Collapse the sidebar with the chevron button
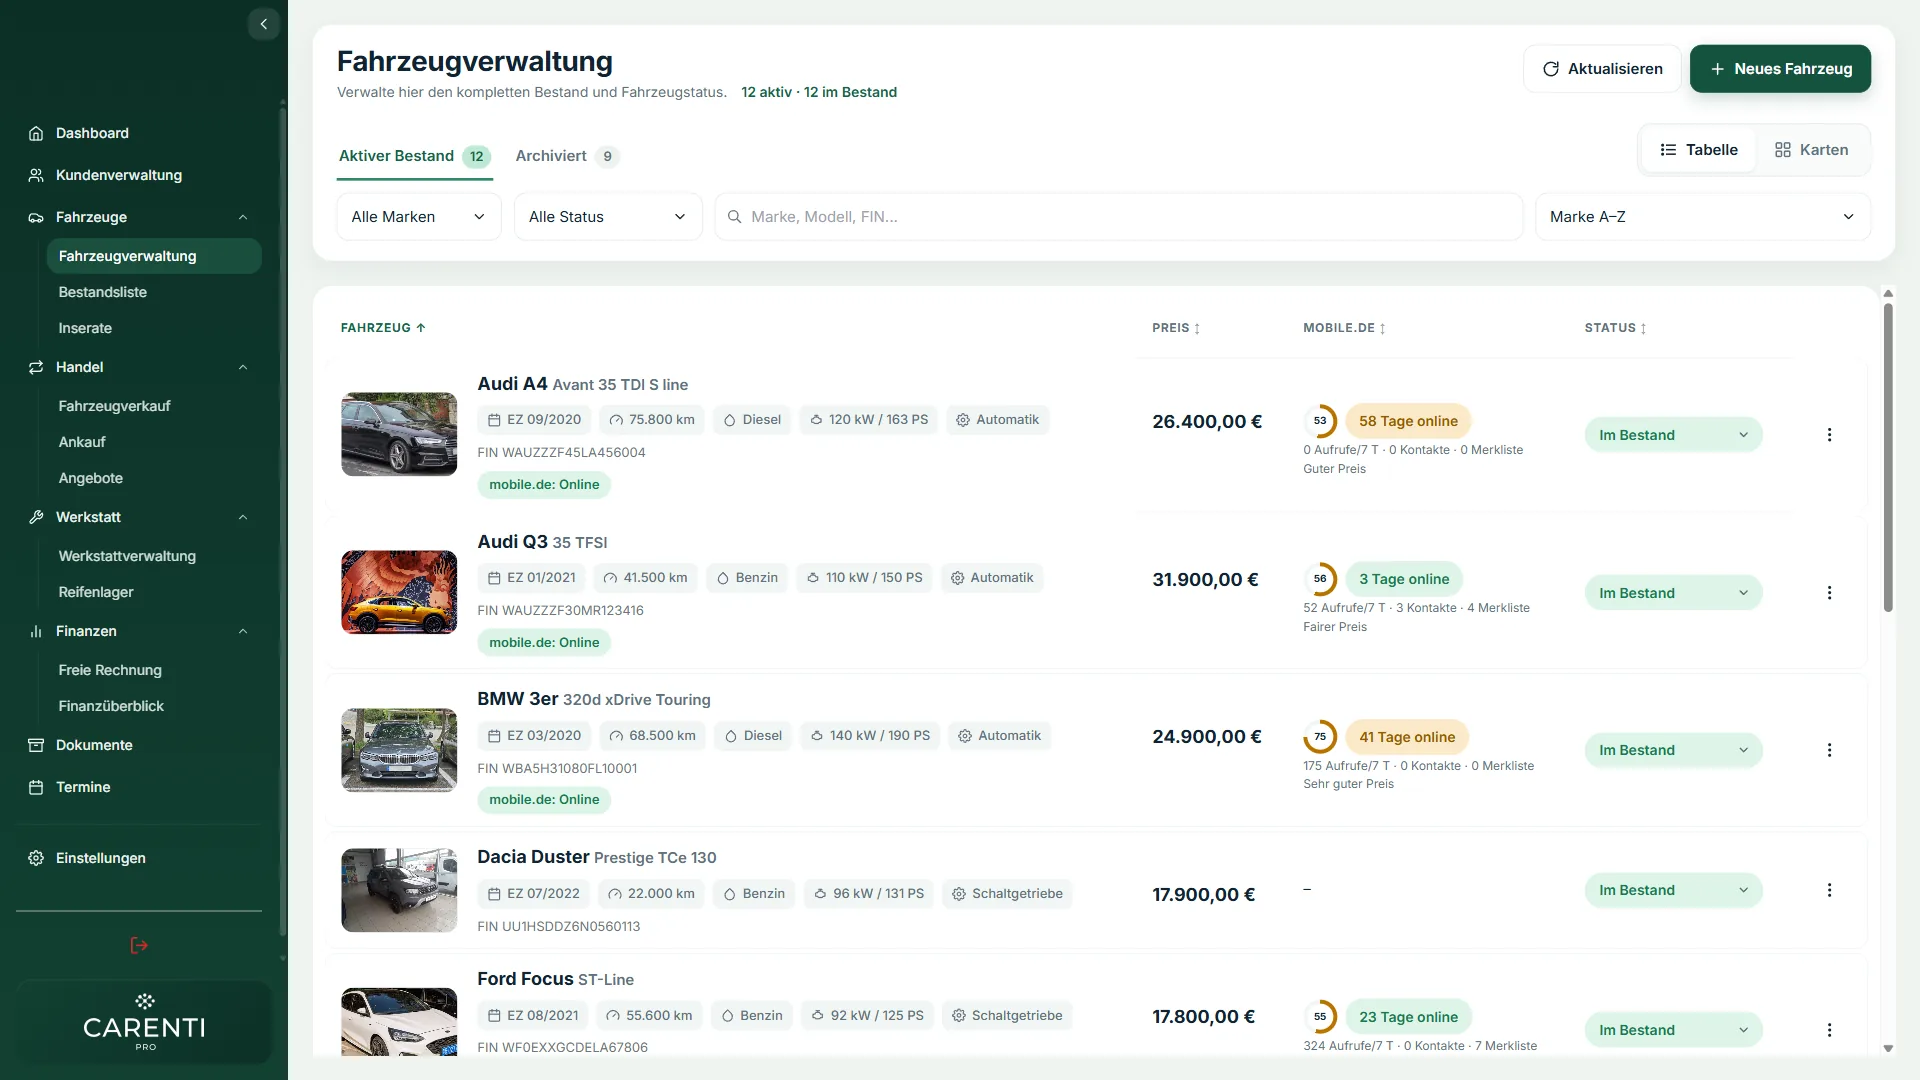Screen dimensions: 1920x1080 coord(263,24)
